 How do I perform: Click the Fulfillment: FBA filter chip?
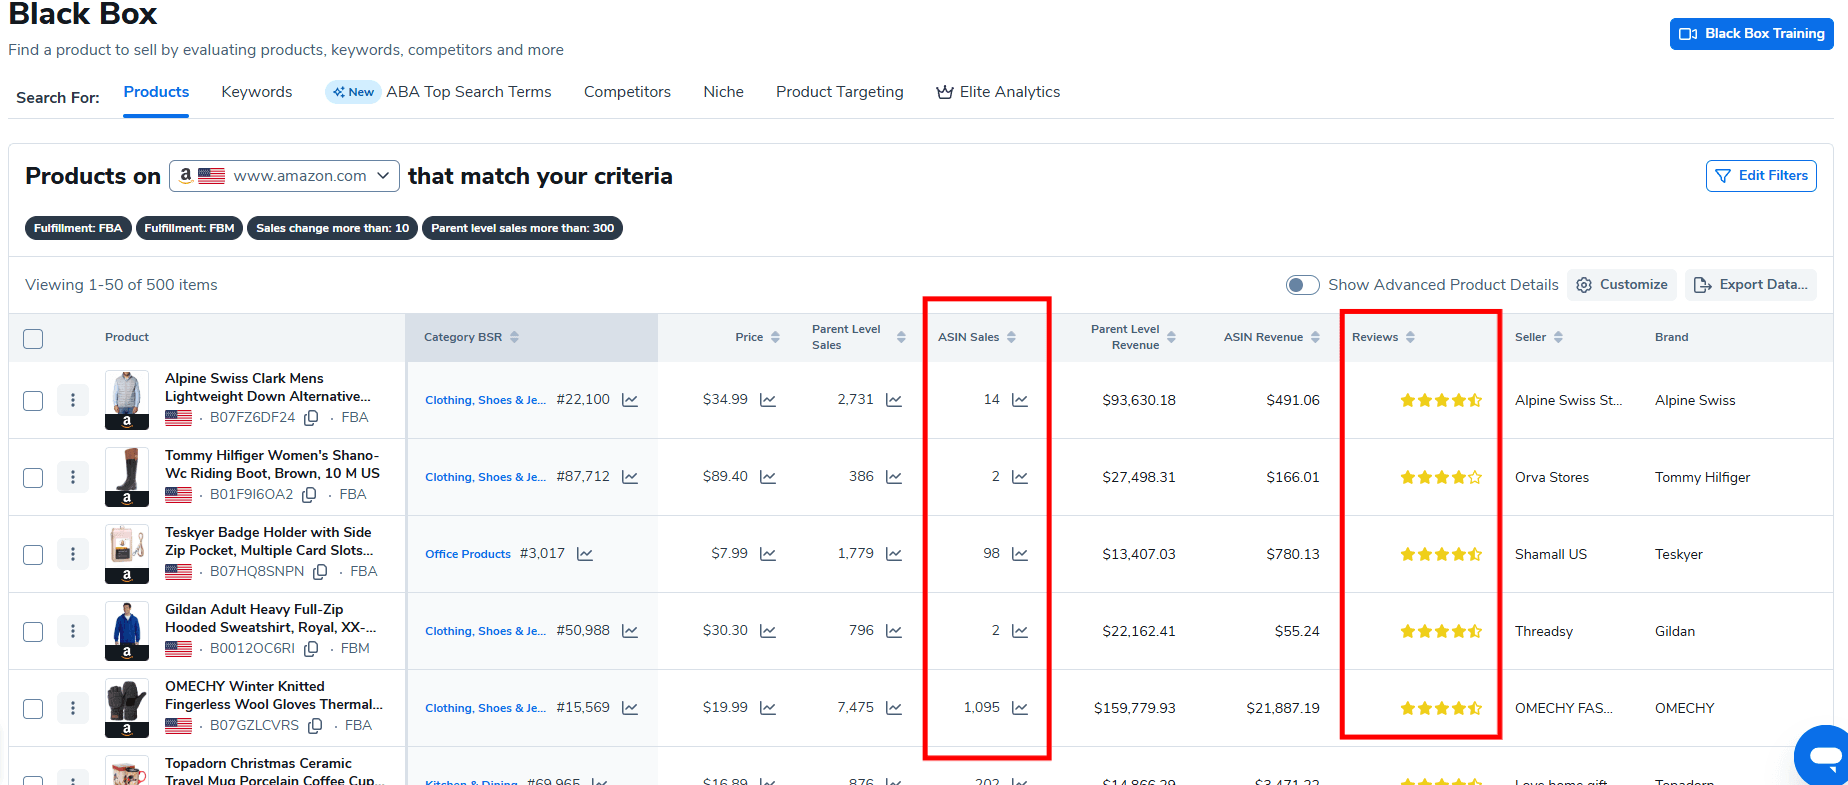78,228
